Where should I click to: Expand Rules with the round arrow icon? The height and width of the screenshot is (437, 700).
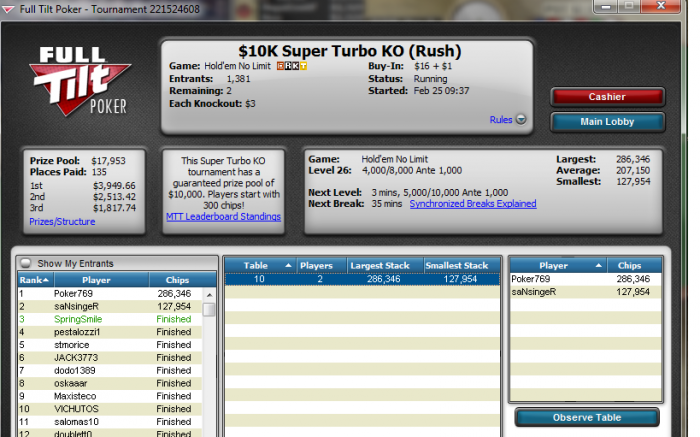click(521, 120)
